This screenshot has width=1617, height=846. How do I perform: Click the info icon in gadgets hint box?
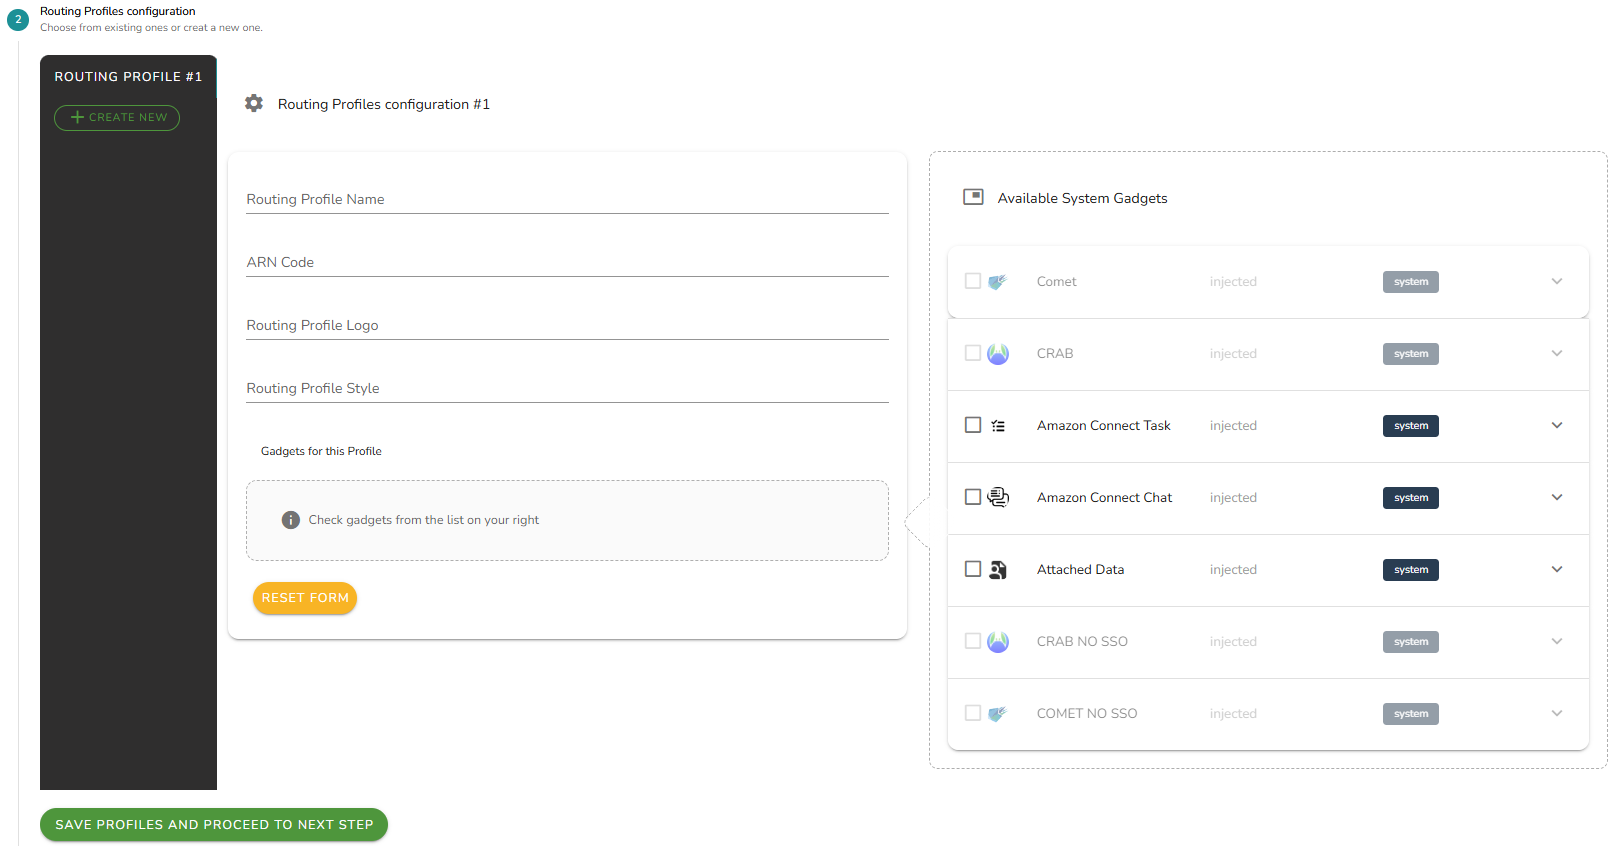[291, 520]
